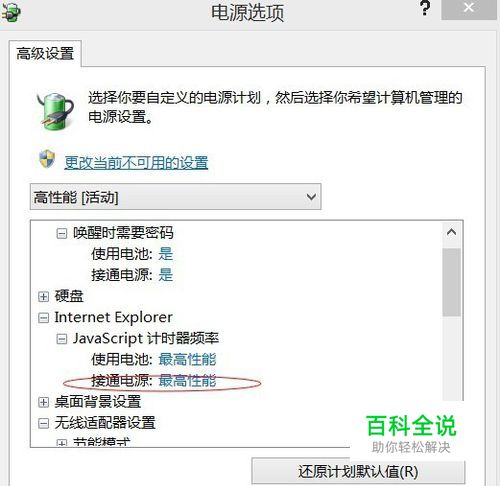Image resolution: width=500 pixels, height=486 pixels.
Task: Click the UAC shield icon
Action: coord(47,159)
